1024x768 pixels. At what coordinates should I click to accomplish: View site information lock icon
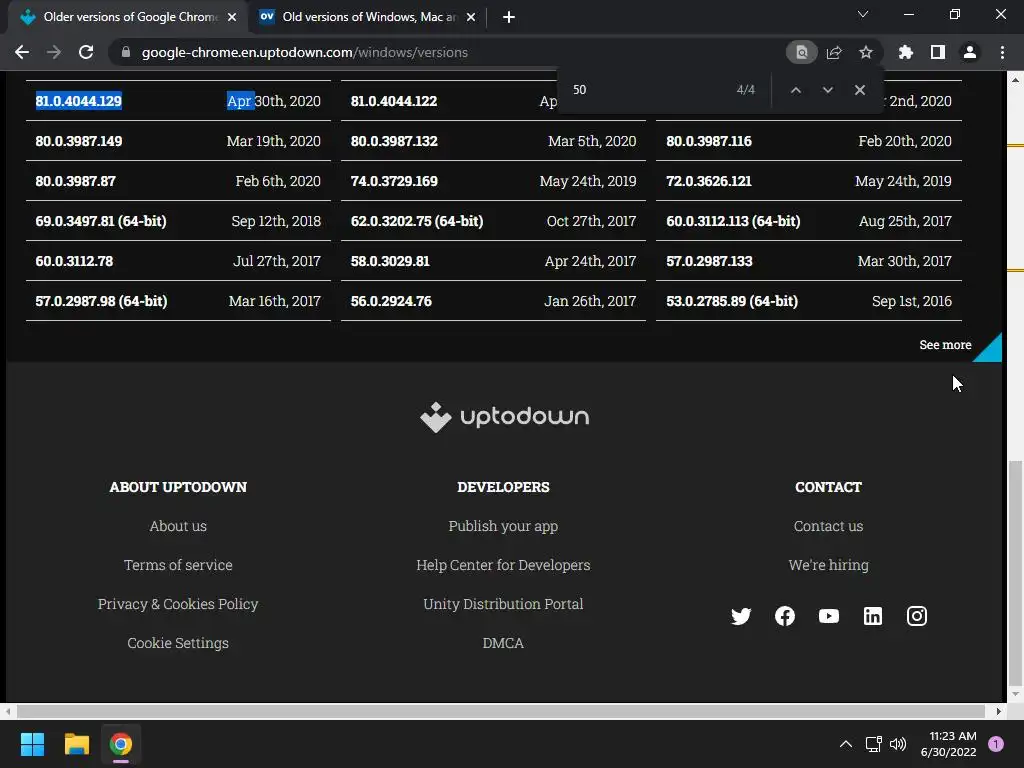(x=126, y=52)
